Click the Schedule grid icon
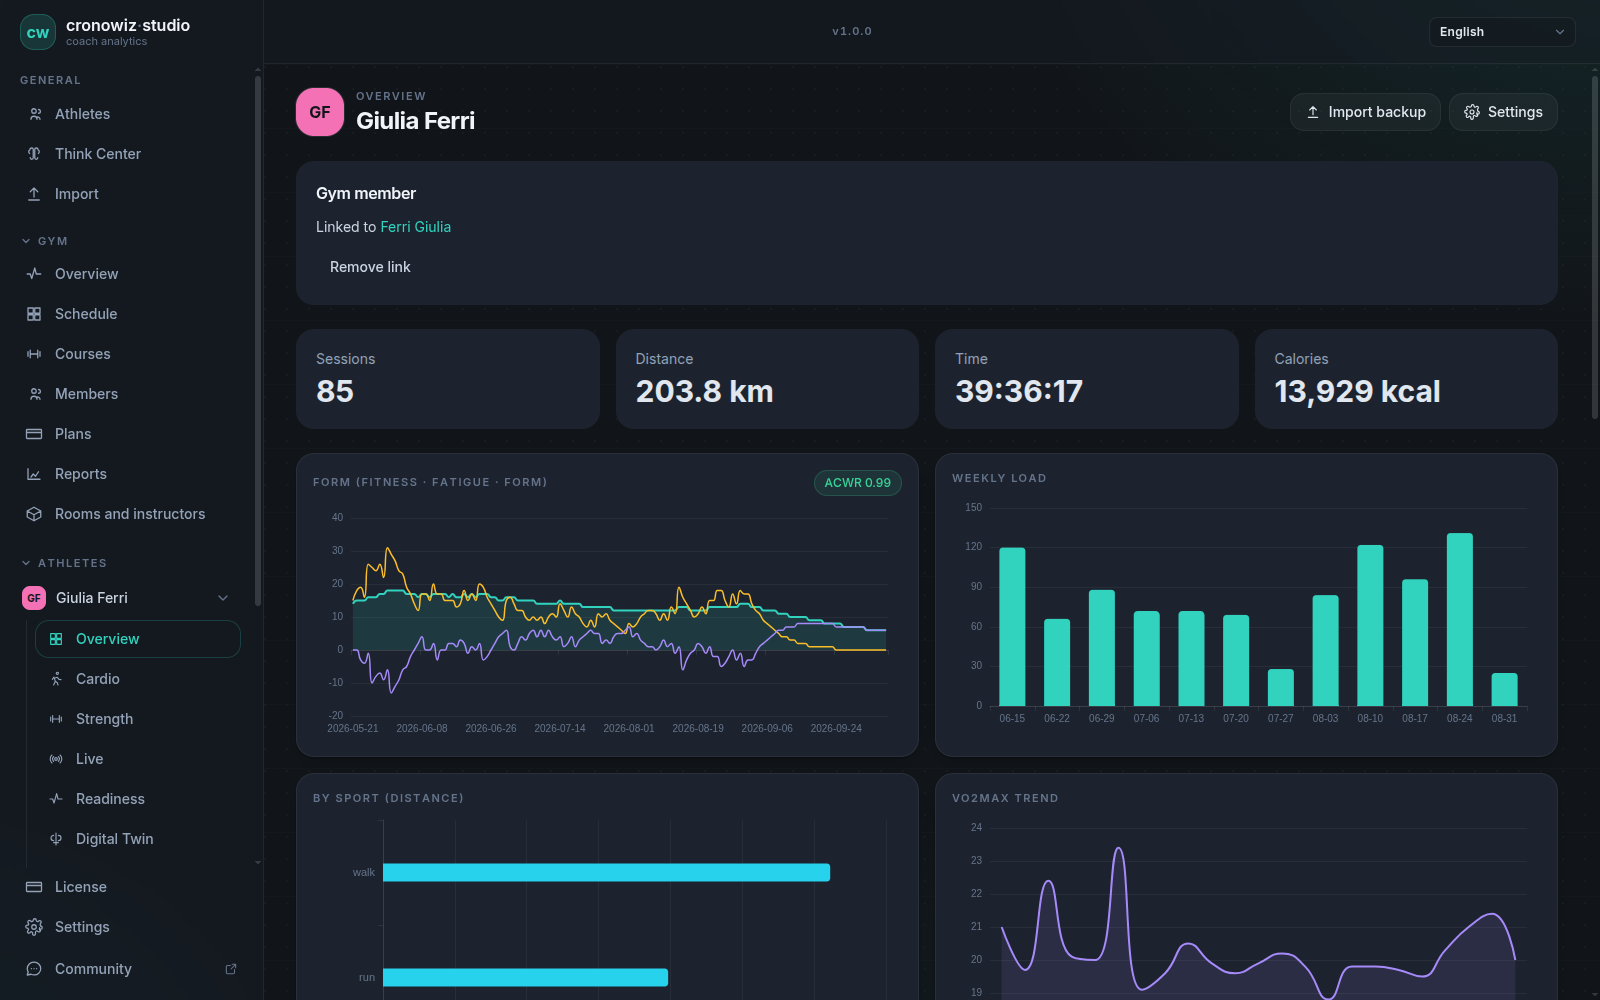The height and width of the screenshot is (1000, 1600). pos(34,314)
